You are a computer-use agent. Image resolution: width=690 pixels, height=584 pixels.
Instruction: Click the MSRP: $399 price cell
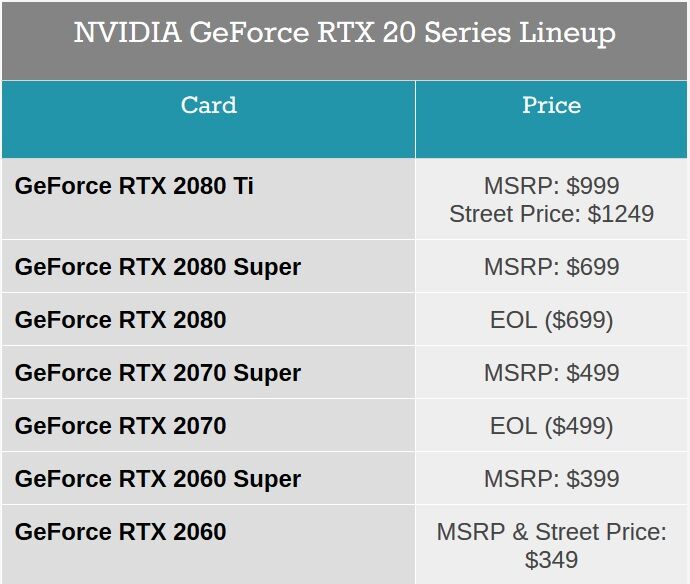[551, 479]
